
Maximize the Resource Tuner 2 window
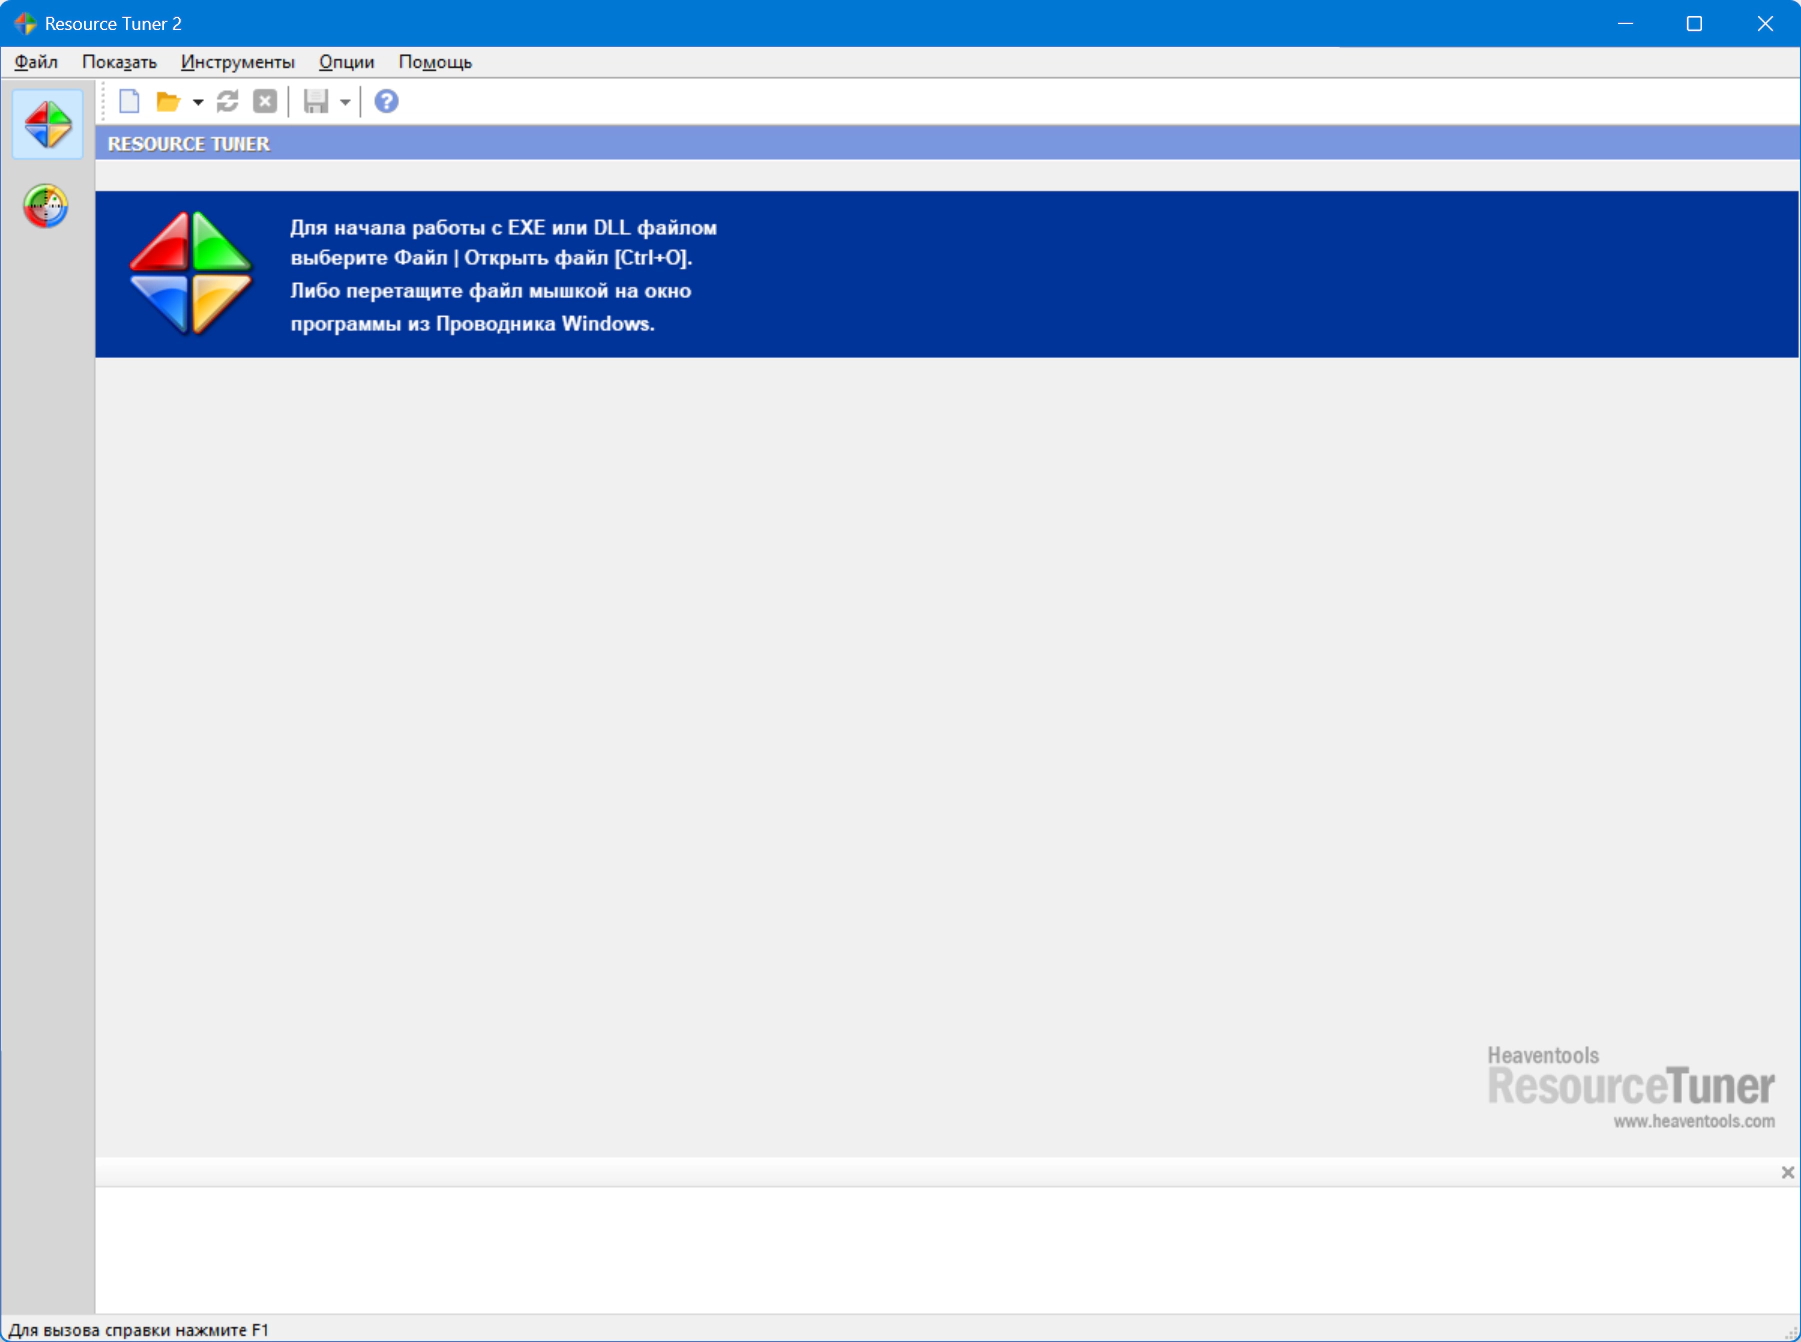[x=1694, y=23]
